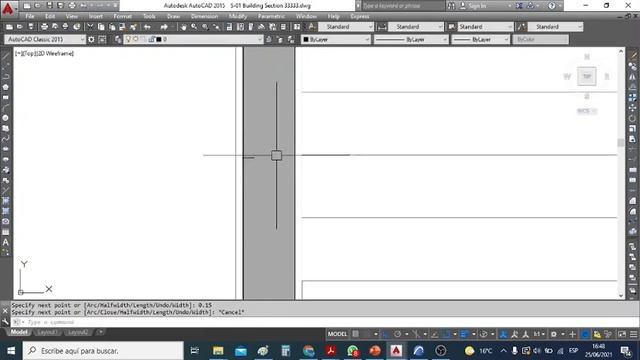The height and width of the screenshot is (360, 640).
Task: Click the Copy icon in Standard toolbar
Action: point(101,27)
